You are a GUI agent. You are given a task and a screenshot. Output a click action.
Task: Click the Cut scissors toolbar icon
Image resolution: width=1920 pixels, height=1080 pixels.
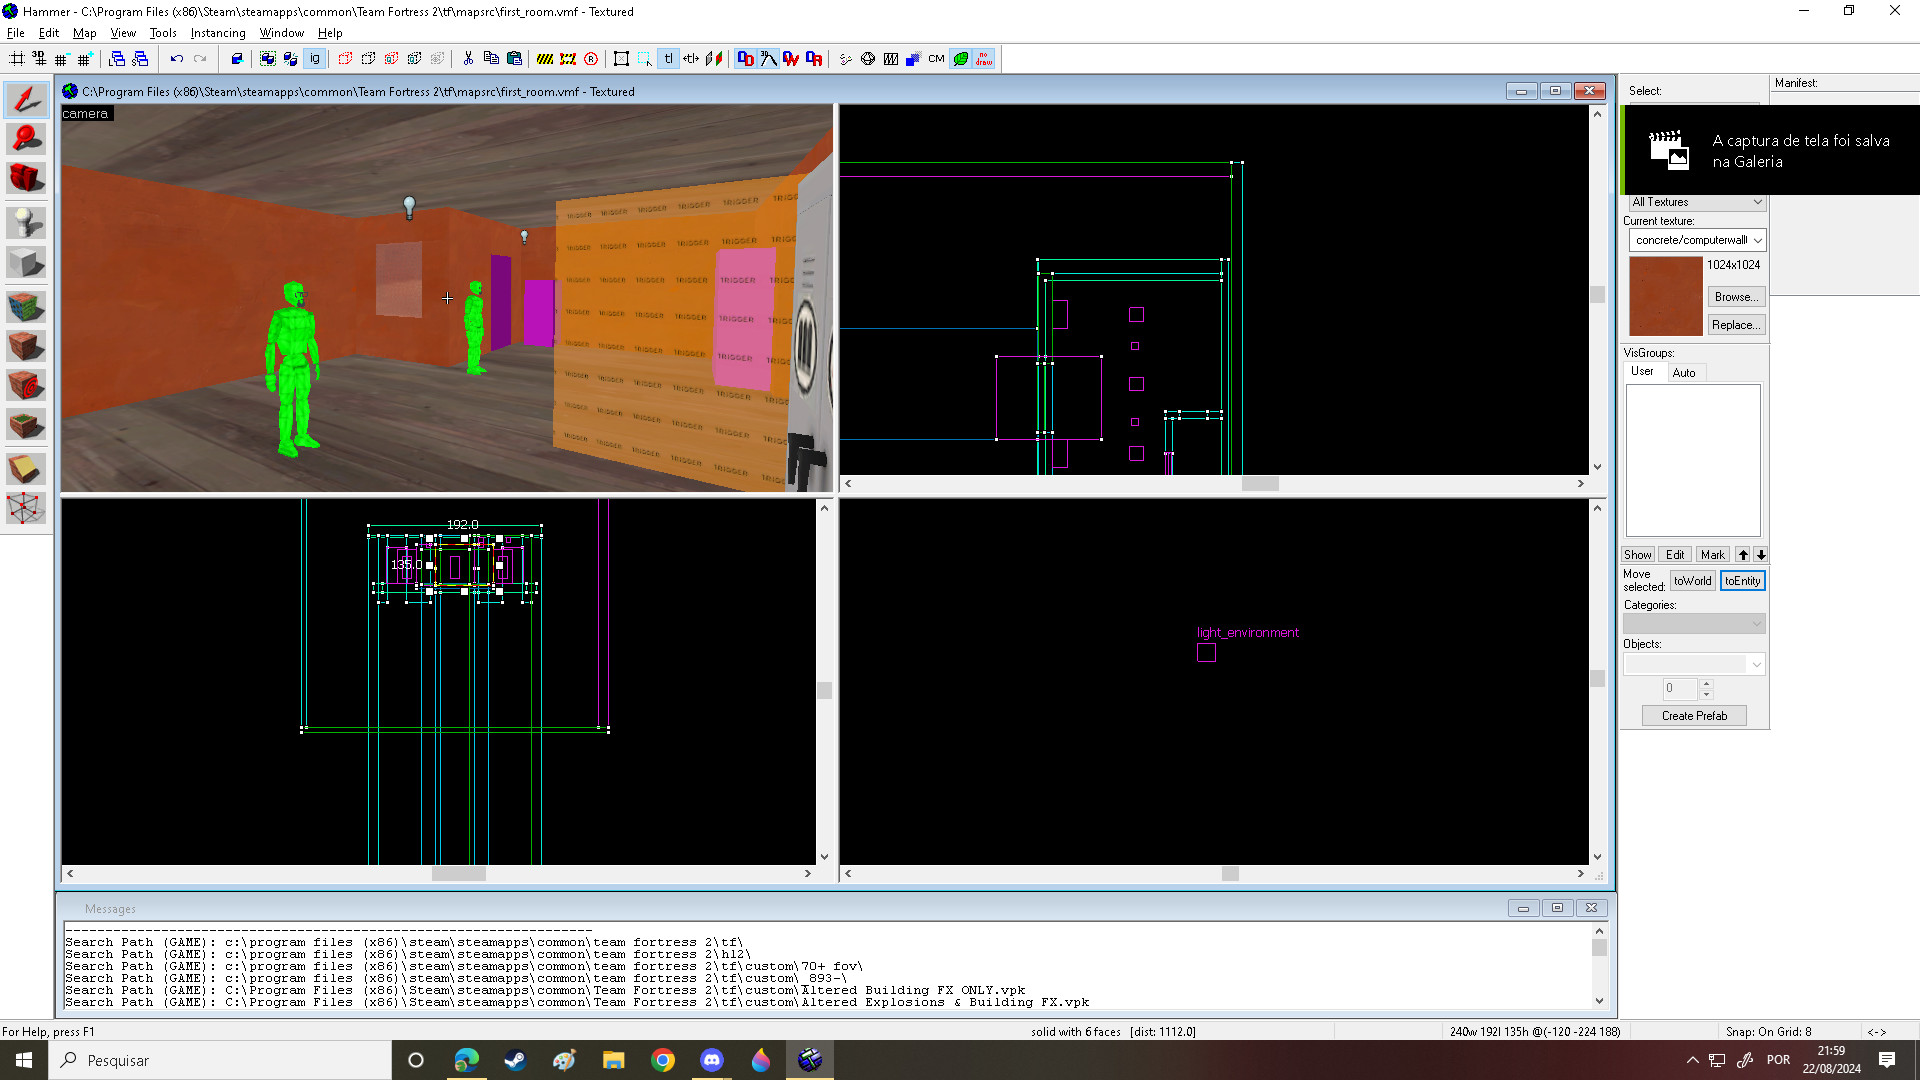pos(468,59)
